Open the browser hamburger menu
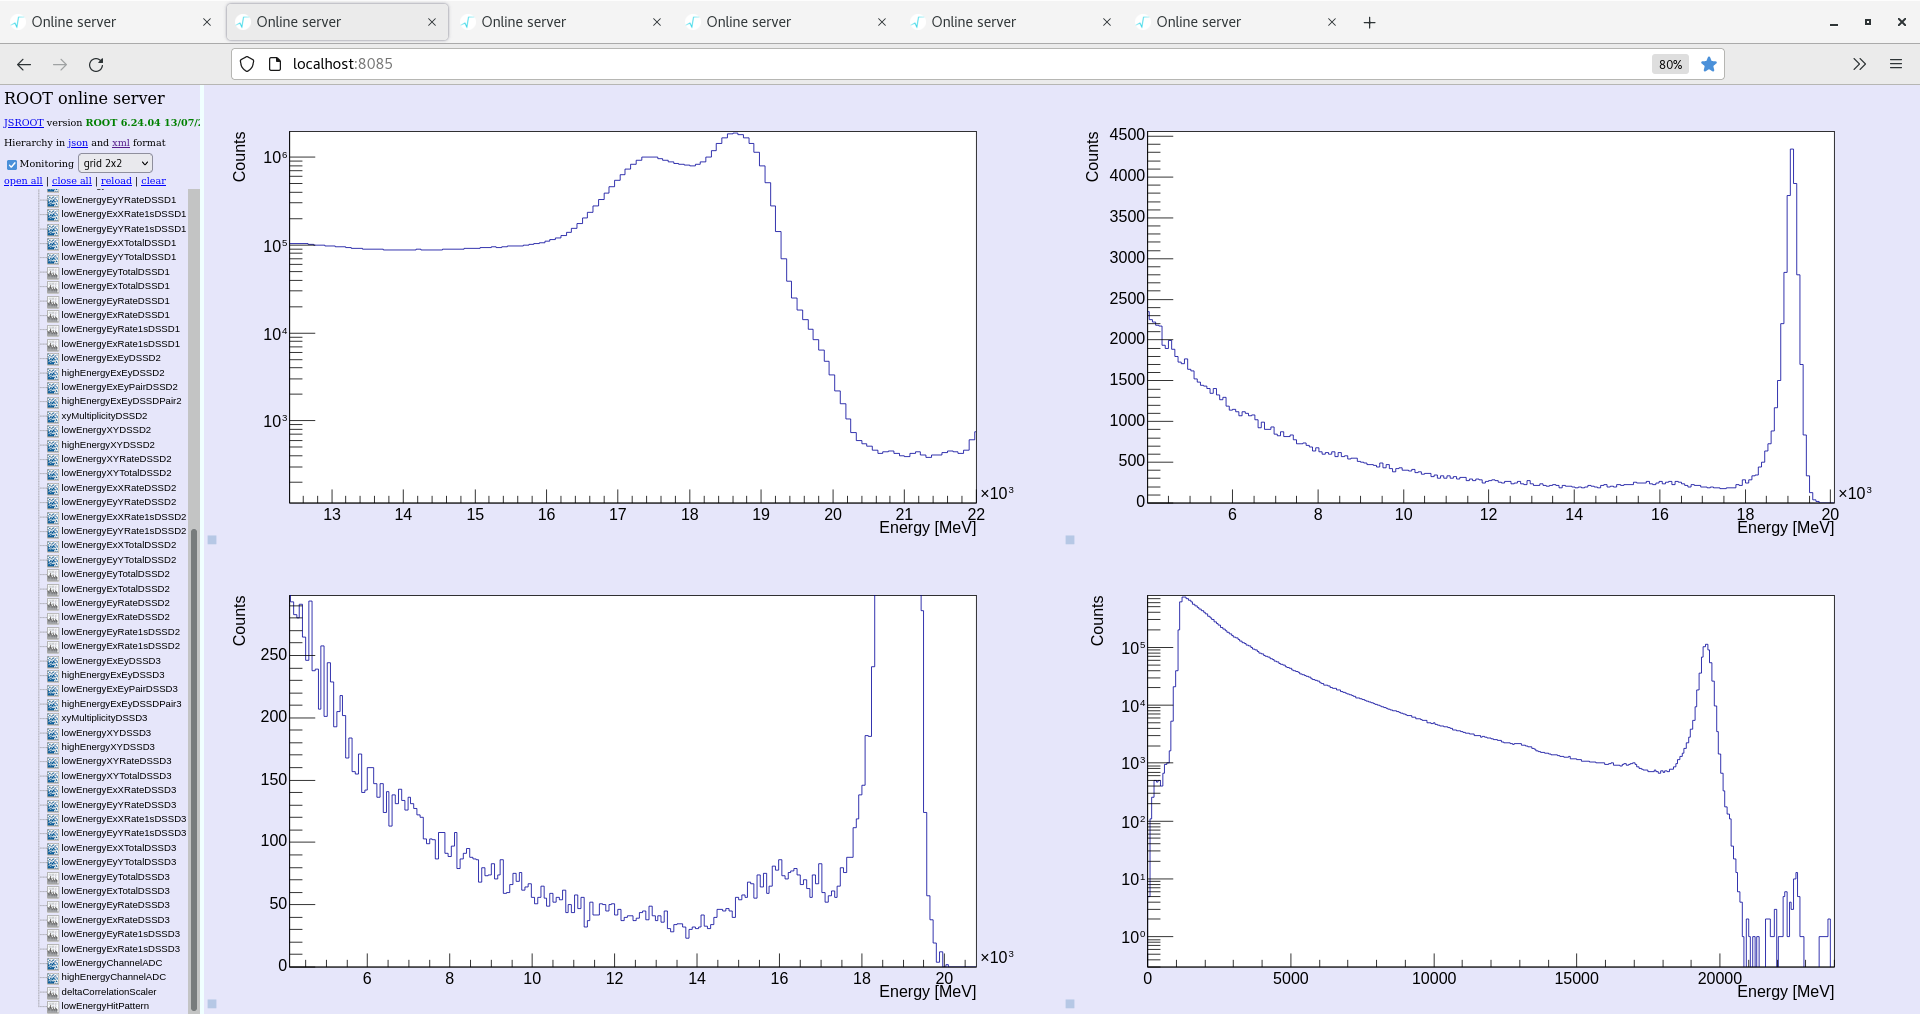The height and width of the screenshot is (1014, 1920). [x=1895, y=64]
